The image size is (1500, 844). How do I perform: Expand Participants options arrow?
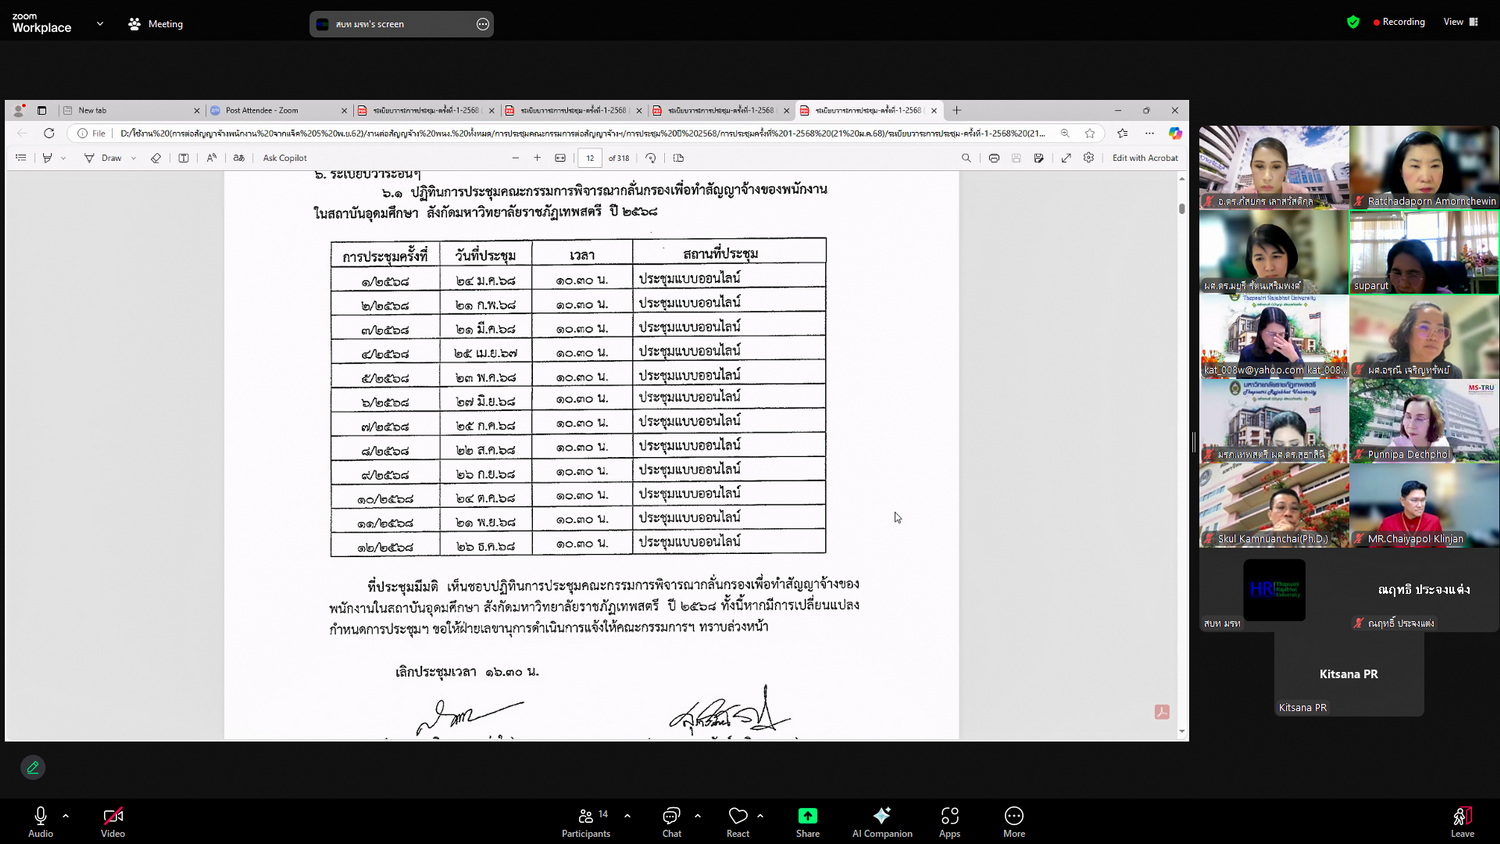627,816
